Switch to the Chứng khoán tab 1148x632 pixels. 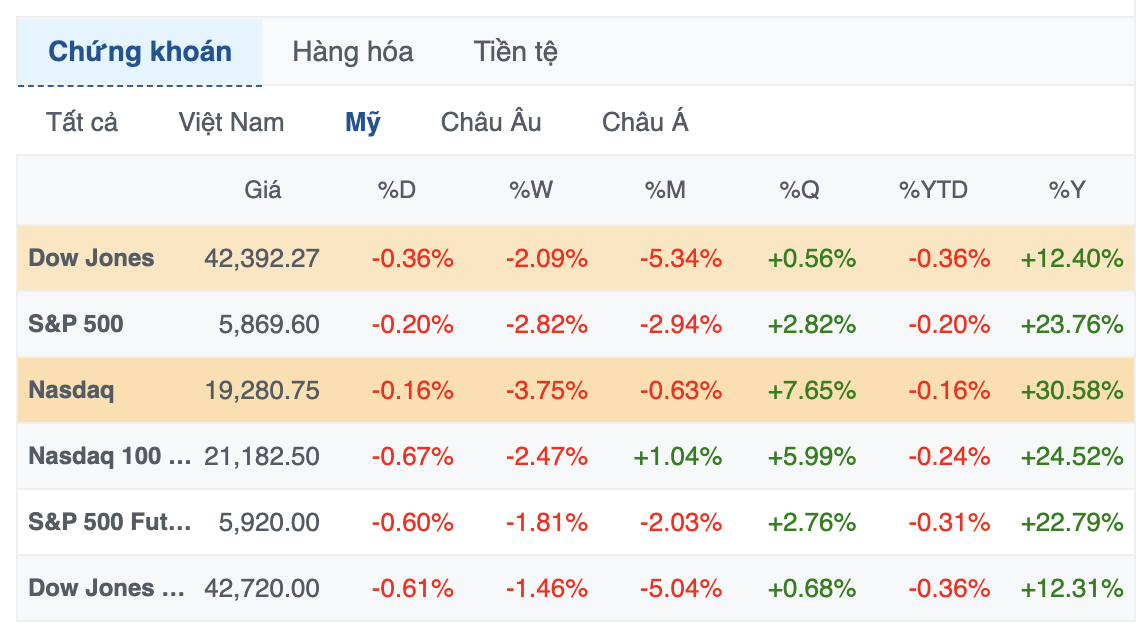(x=140, y=52)
